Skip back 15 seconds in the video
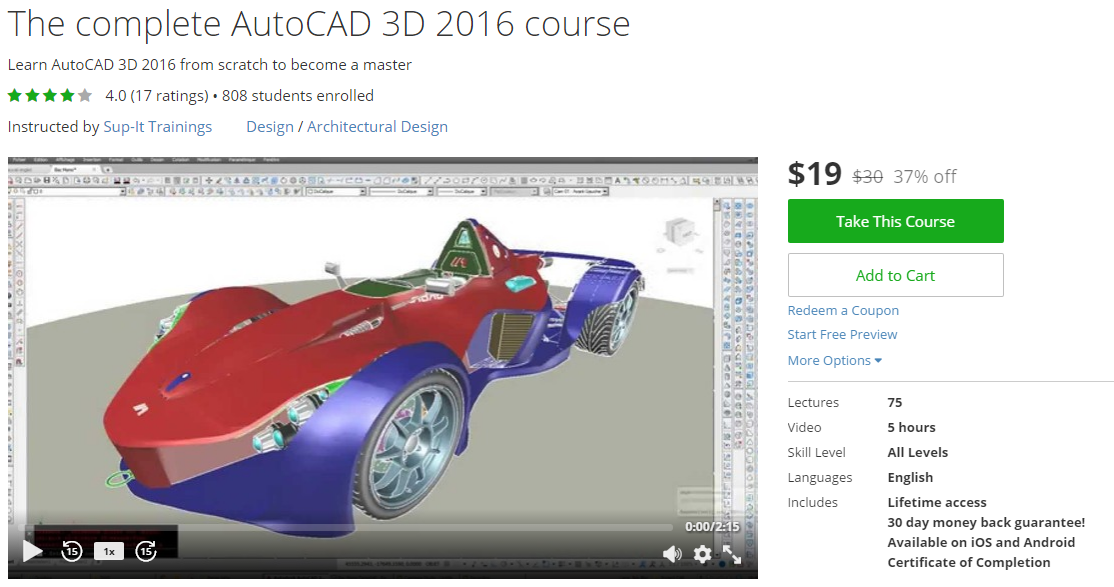Screen dimensions: 1114x587 [71, 550]
